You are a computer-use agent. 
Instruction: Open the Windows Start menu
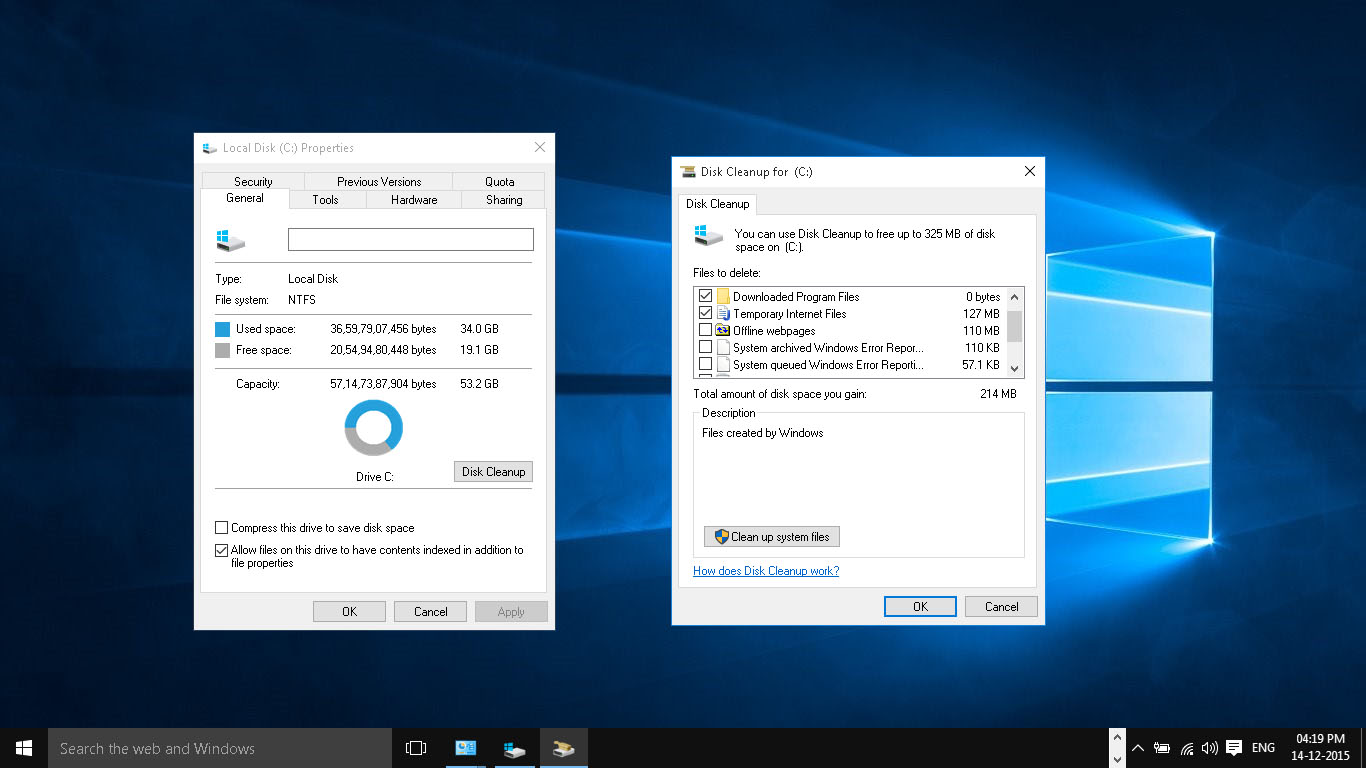point(24,748)
